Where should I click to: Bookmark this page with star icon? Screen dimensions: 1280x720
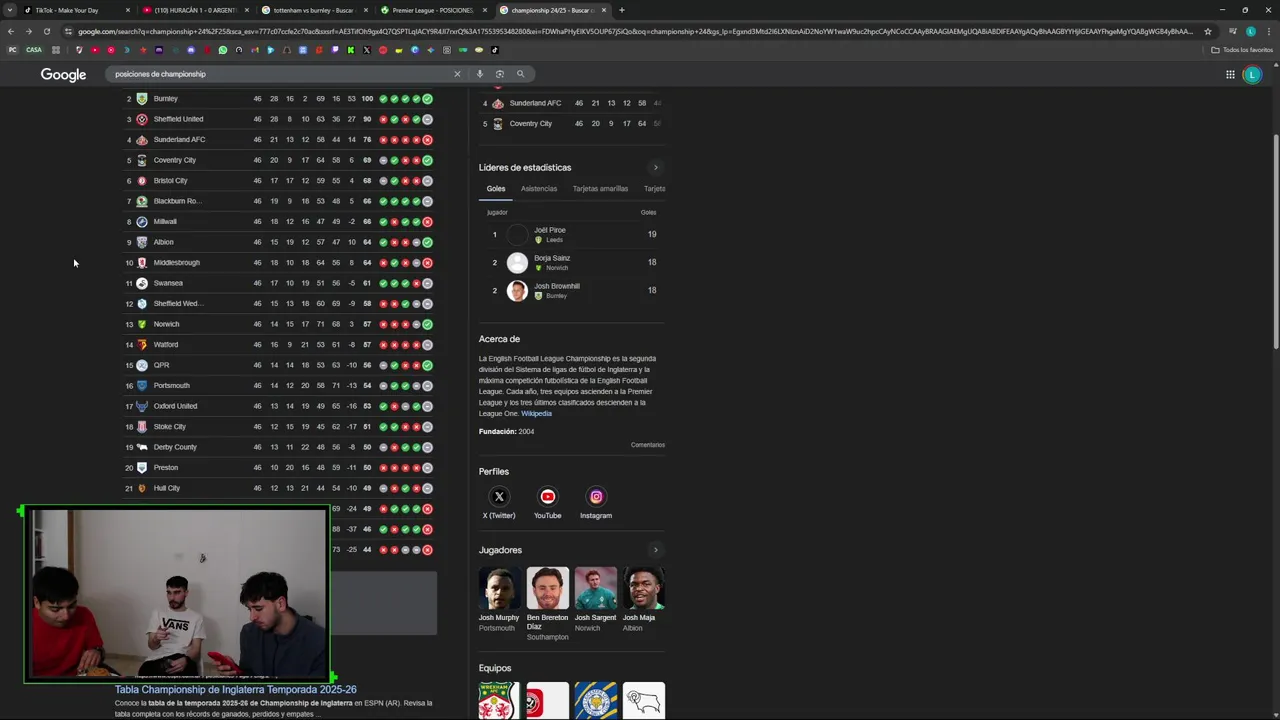1207,31
